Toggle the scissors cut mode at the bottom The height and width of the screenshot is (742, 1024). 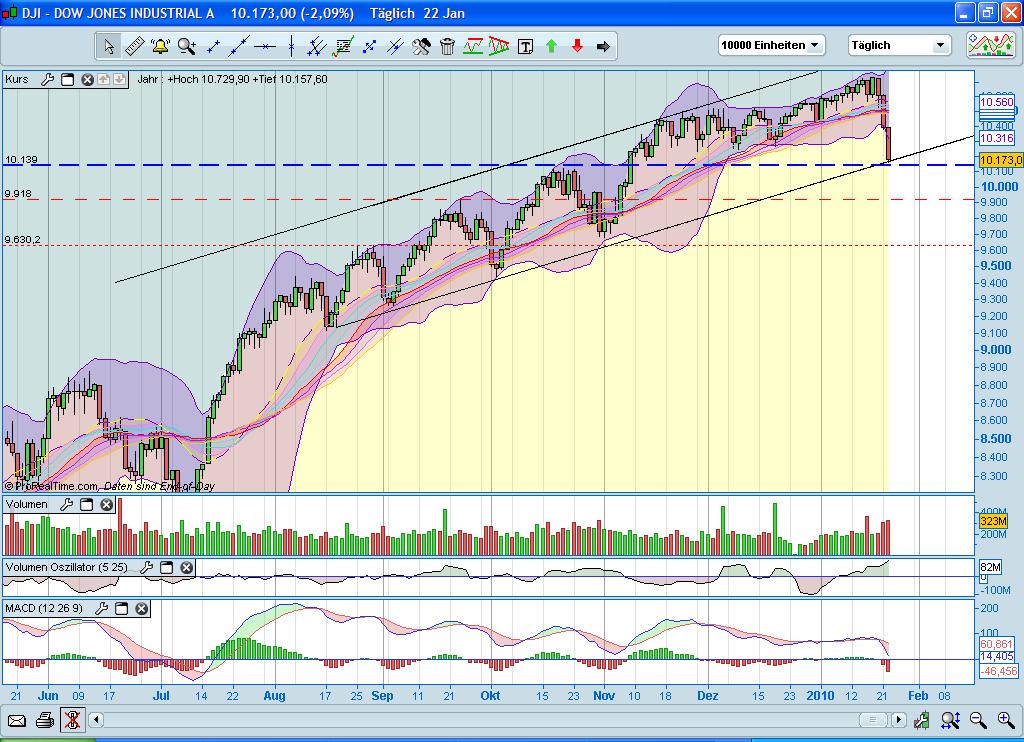(x=72, y=720)
